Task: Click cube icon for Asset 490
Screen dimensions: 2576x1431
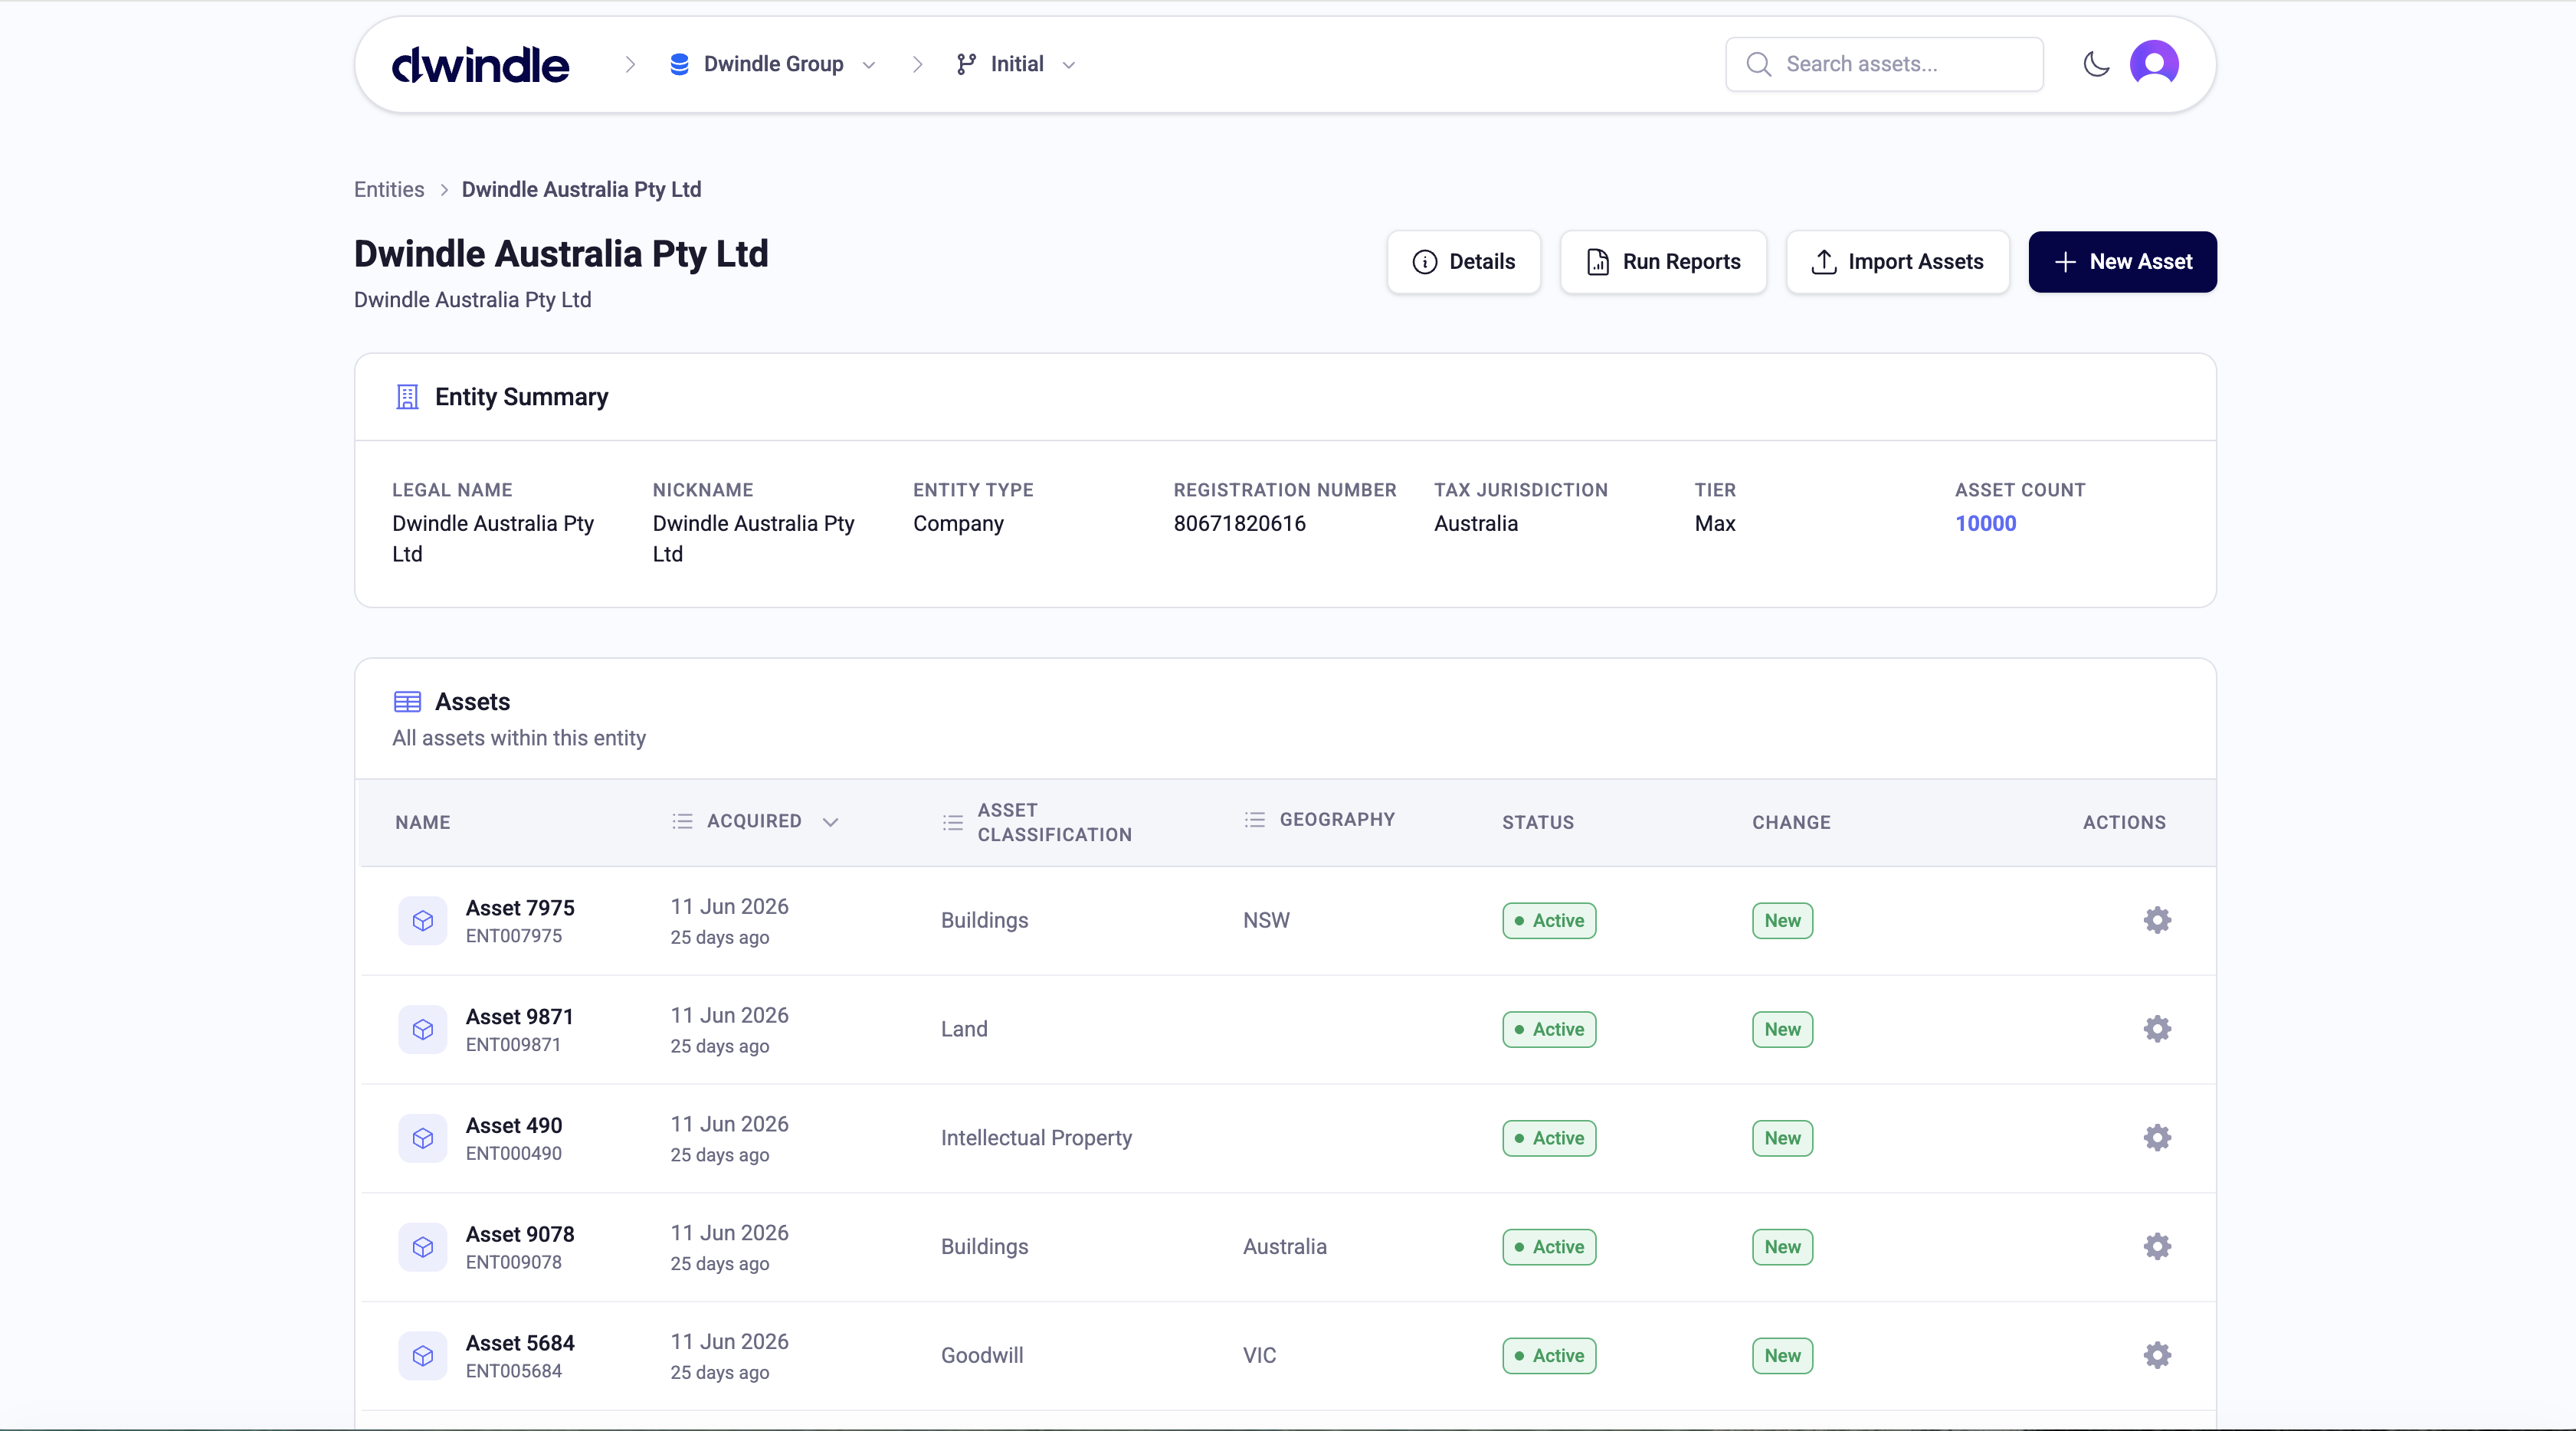Action: coord(423,1139)
